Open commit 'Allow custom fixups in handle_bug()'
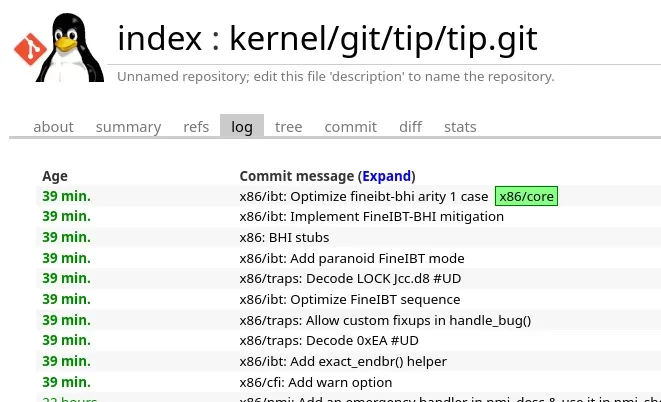Screen dimensions: 661x402 coord(385,320)
